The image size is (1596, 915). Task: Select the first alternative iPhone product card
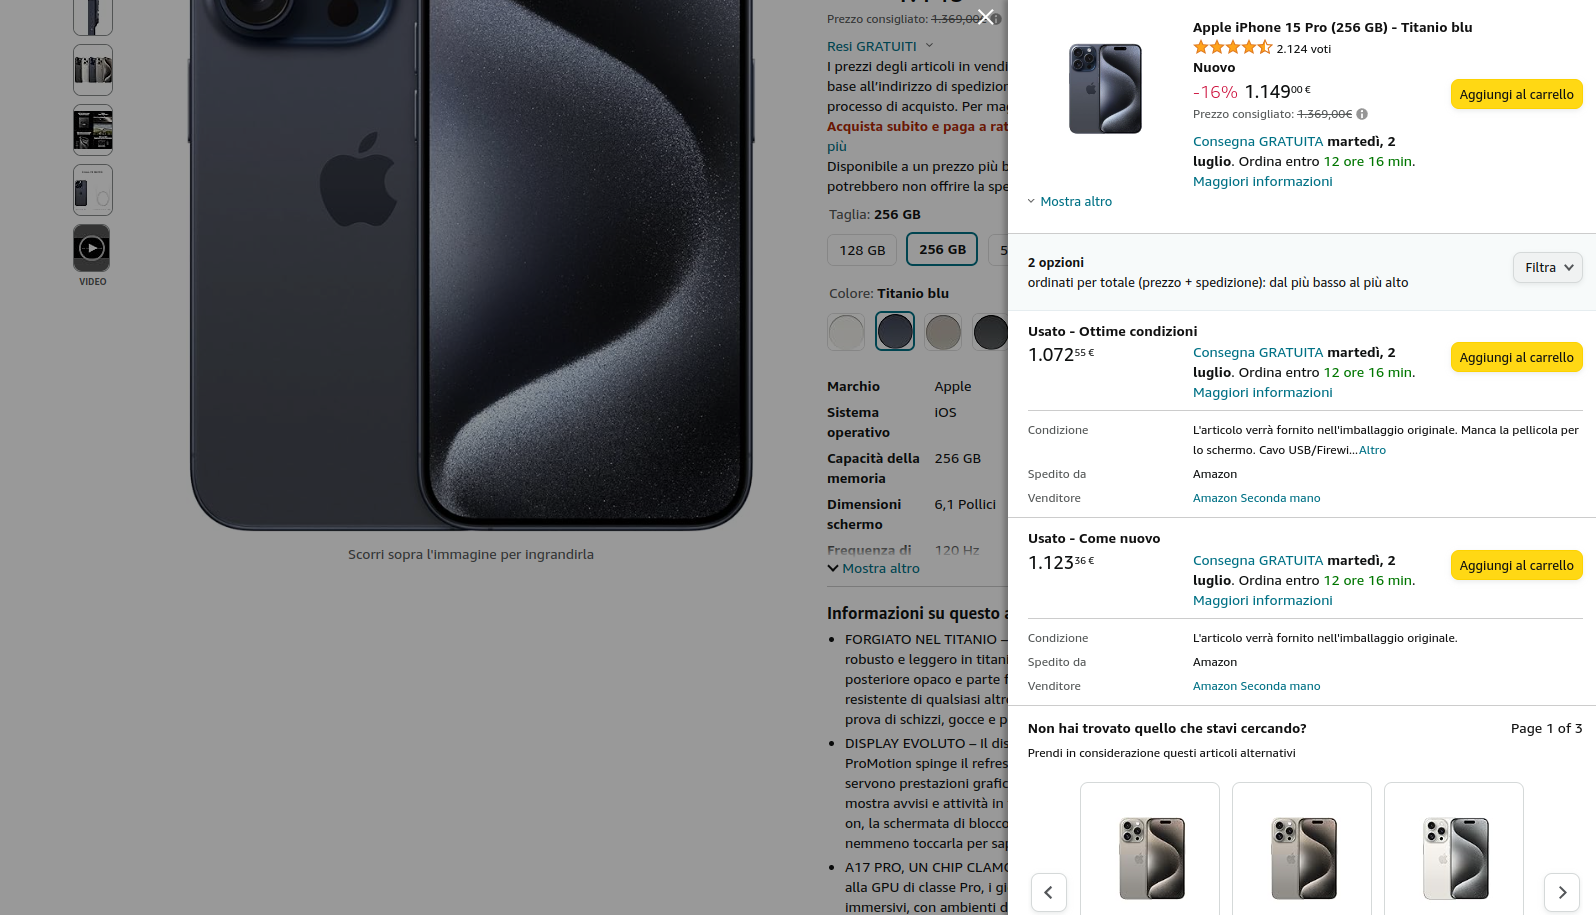(x=1150, y=849)
